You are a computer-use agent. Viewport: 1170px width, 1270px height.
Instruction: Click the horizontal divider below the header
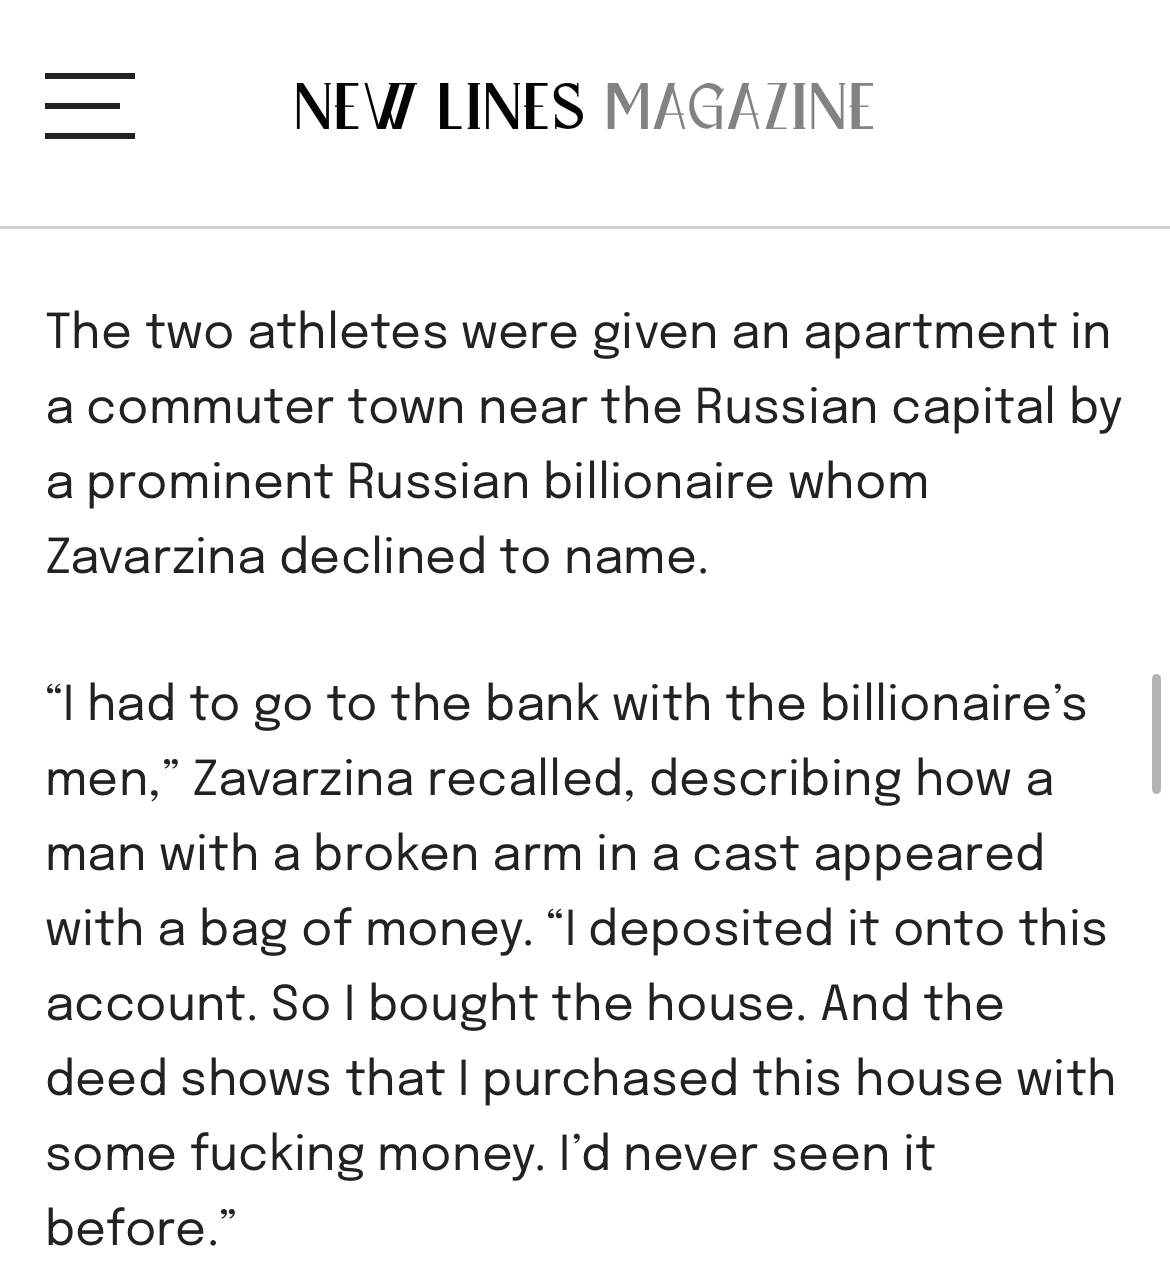pyautogui.click(x=585, y=228)
